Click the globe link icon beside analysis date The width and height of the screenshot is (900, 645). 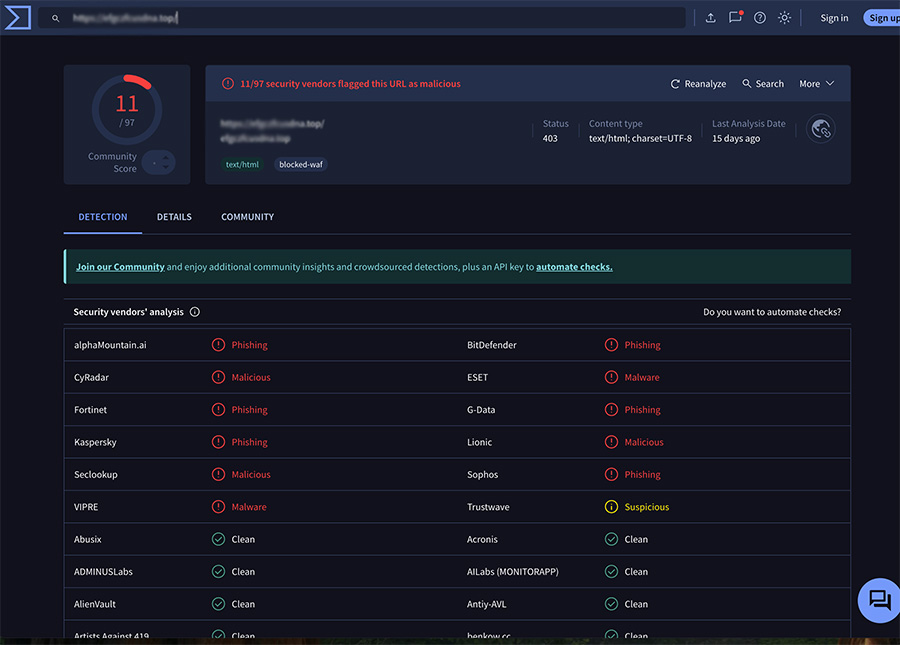pyautogui.click(x=821, y=129)
